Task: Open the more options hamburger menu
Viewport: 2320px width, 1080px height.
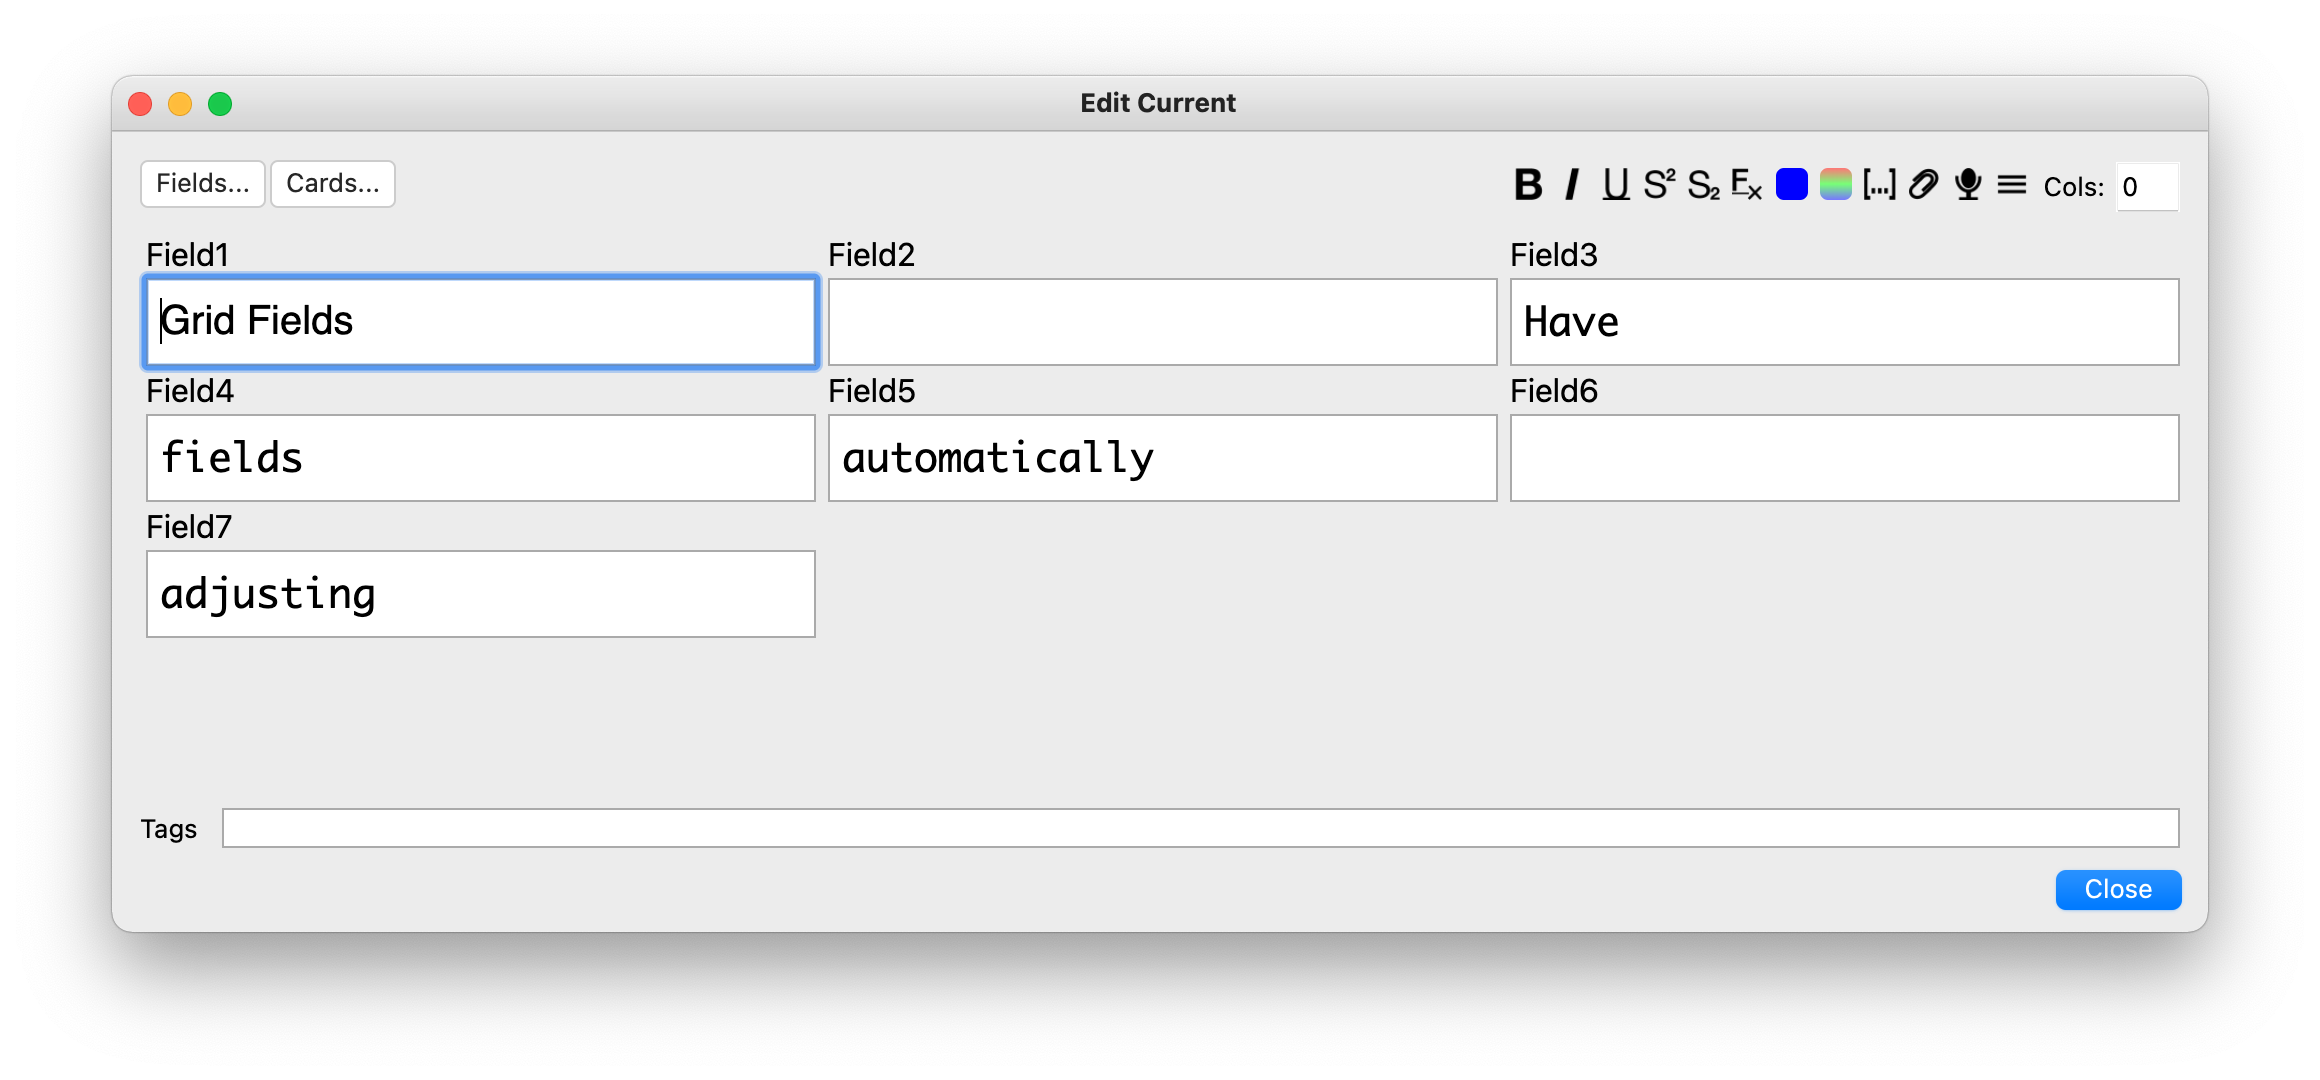Action: pyautogui.click(x=2012, y=185)
